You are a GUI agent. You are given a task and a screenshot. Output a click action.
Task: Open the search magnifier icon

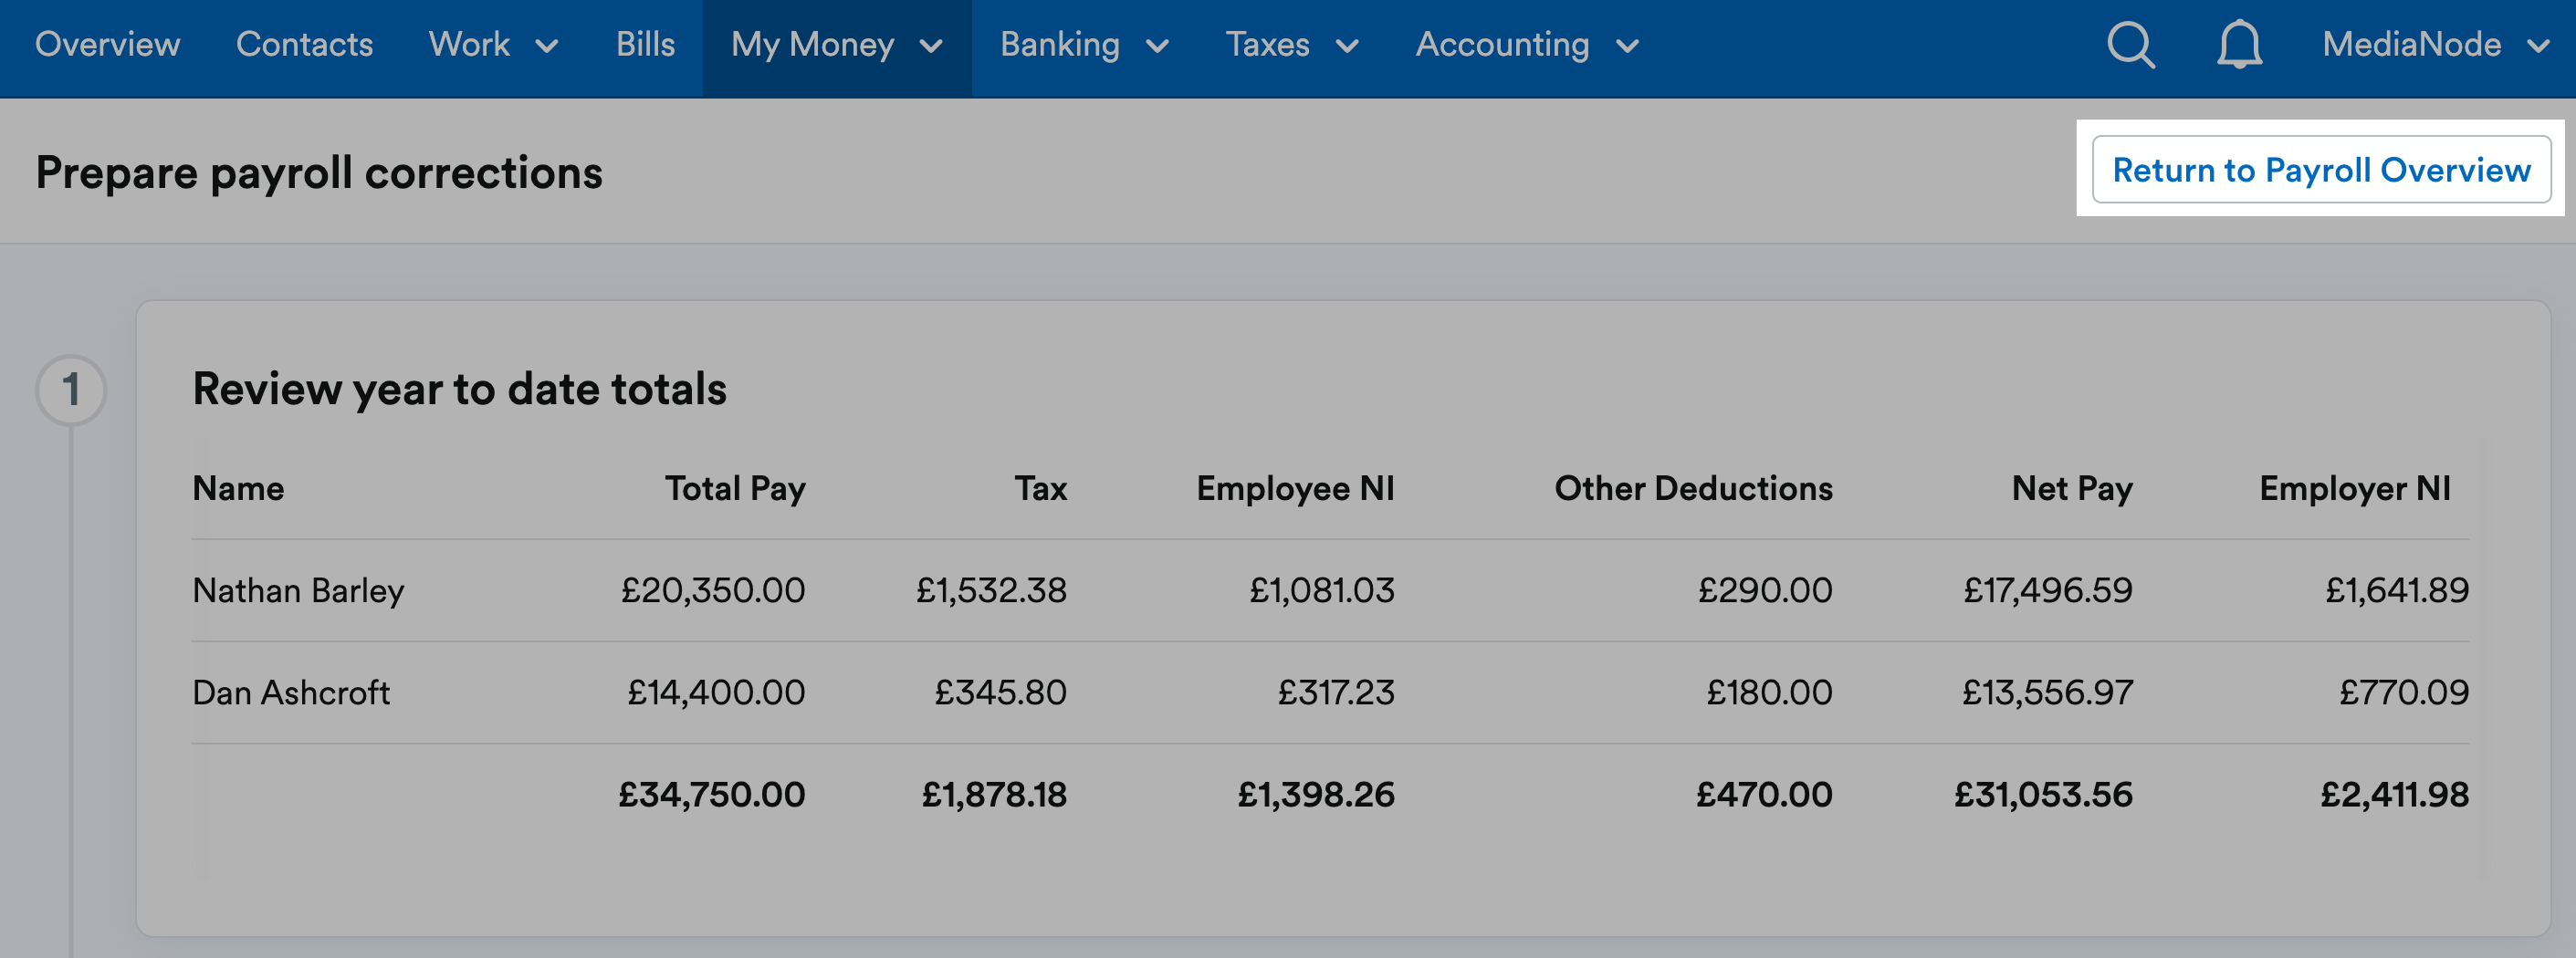2131,45
